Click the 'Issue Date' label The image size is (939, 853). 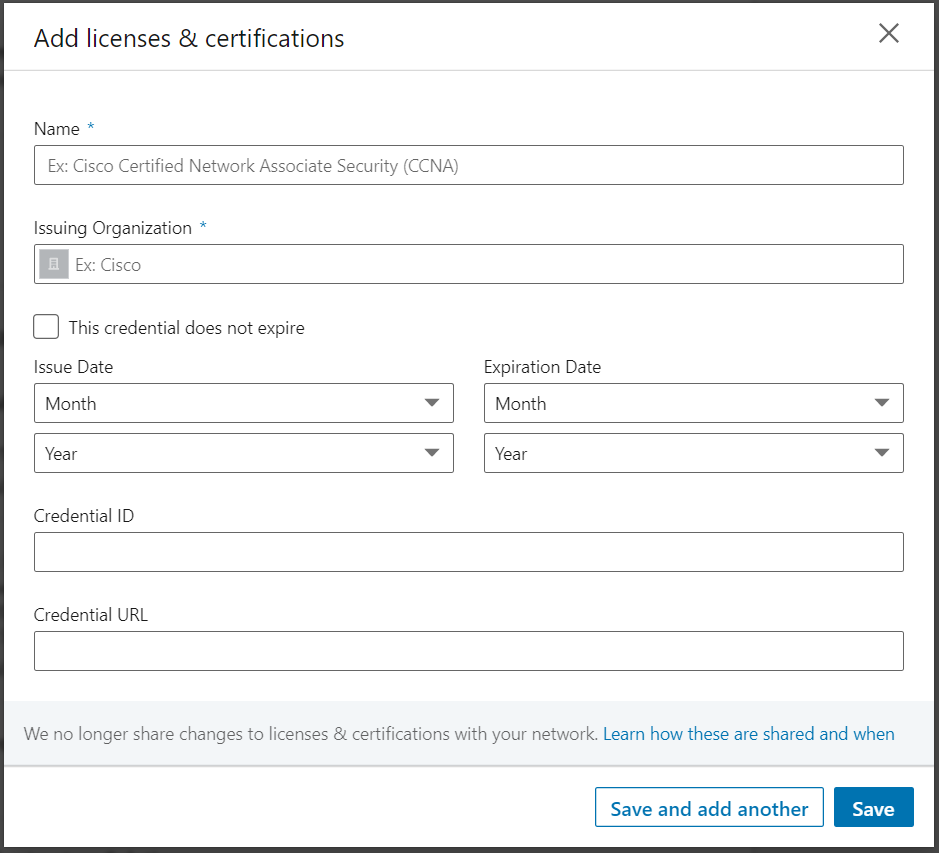click(x=73, y=367)
